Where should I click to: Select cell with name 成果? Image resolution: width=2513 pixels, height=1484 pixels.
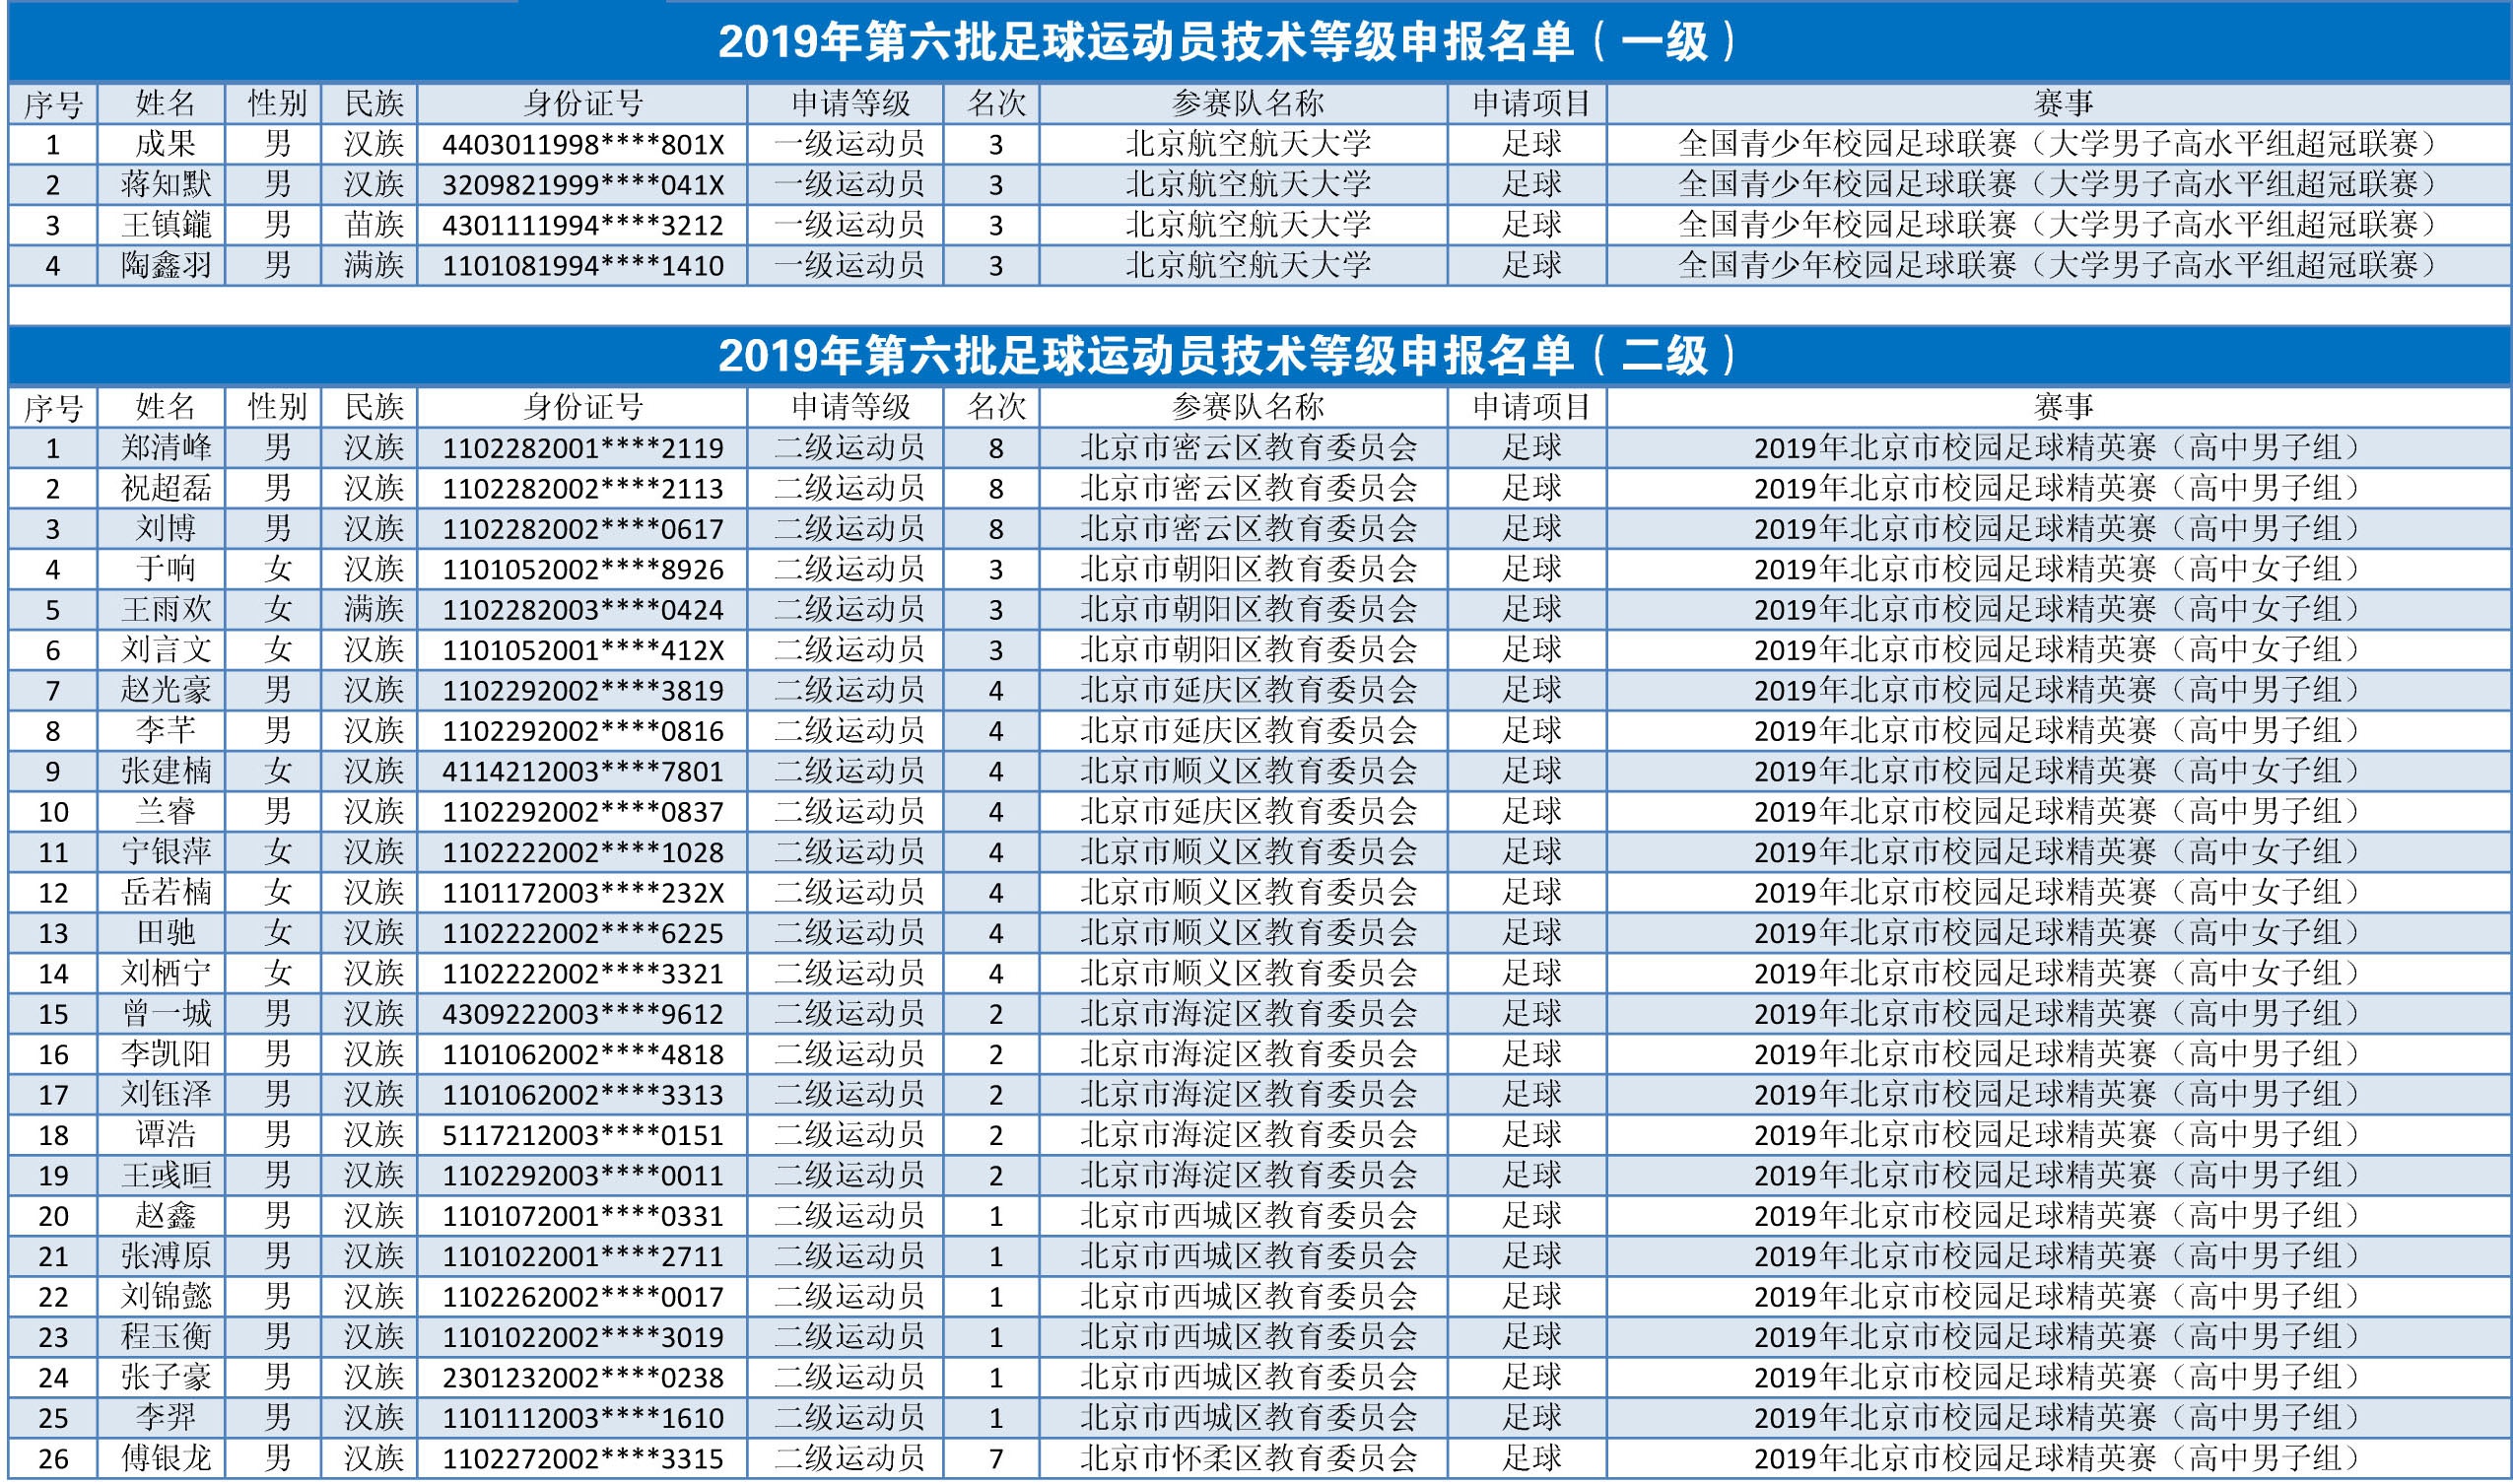[165, 144]
